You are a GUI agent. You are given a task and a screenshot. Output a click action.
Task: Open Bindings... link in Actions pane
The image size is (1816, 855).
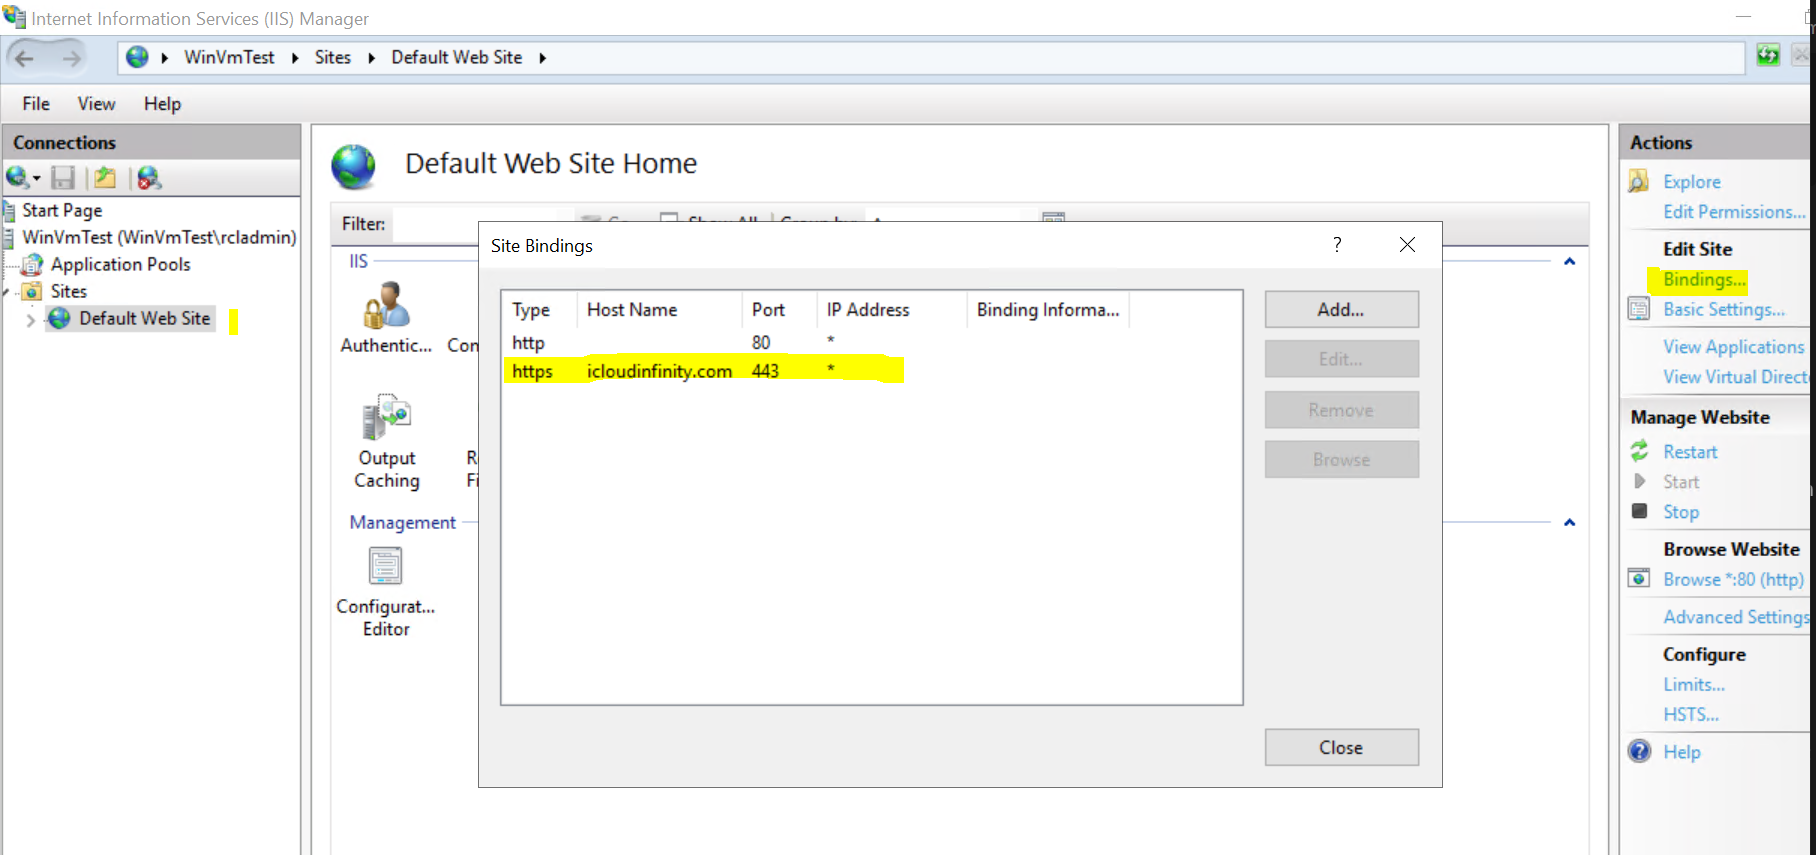[1704, 280]
